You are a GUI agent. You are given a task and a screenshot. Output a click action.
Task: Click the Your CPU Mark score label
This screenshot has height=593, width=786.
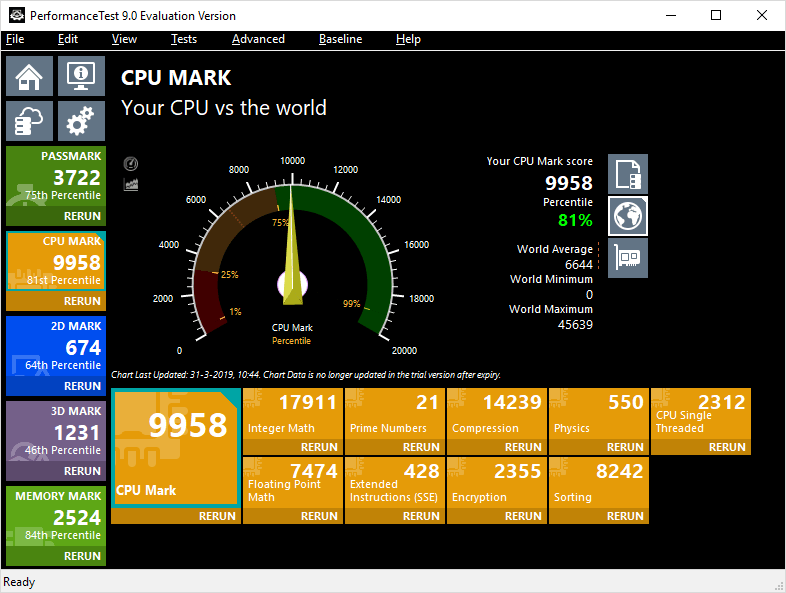pos(539,161)
